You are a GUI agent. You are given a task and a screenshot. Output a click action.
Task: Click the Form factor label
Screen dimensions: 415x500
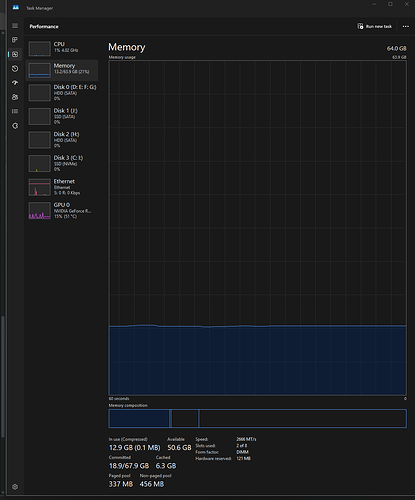pyautogui.click(x=207, y=452)
